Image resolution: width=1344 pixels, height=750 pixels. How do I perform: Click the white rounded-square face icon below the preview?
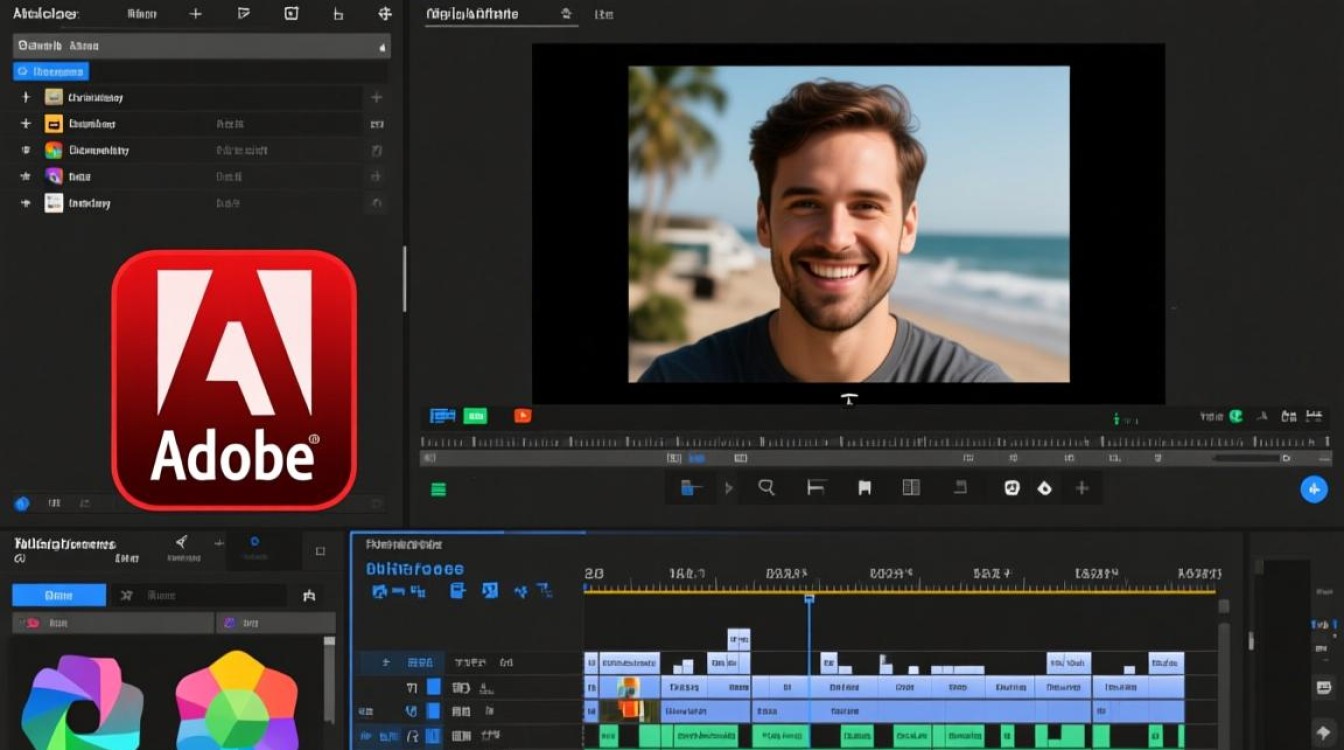pos(1011,488)
